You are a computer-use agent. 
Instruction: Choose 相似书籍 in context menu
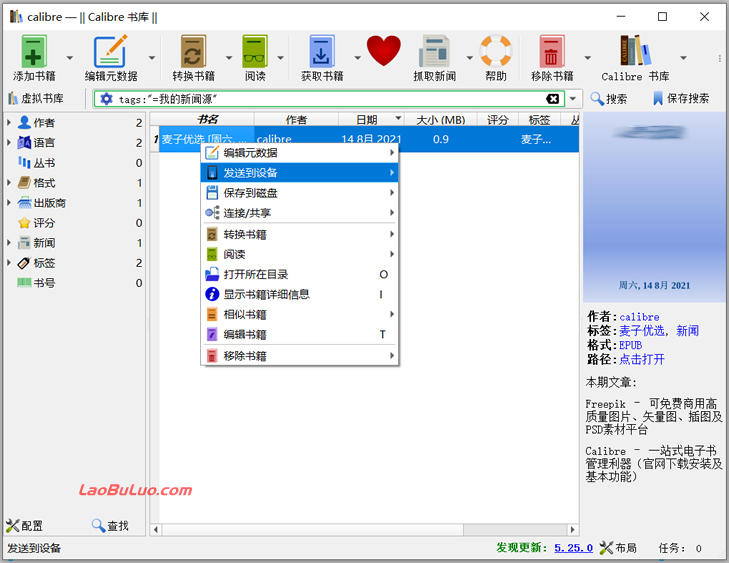[x=299, y=314]
